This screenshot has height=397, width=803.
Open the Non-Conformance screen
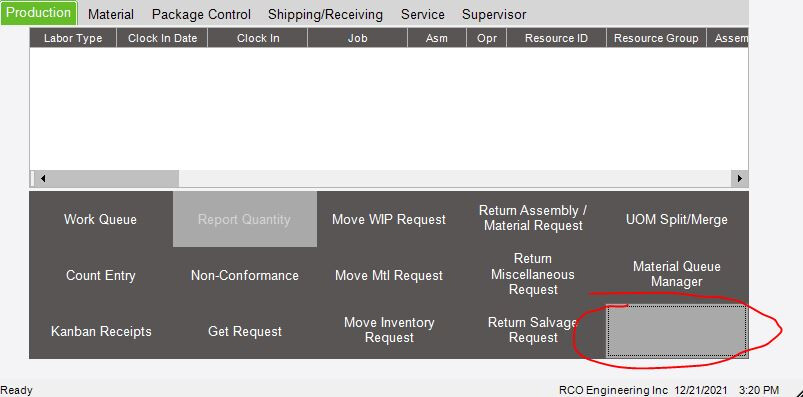point(244,275)
